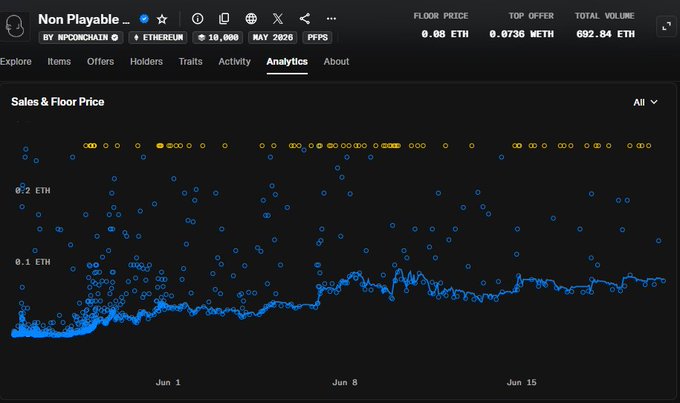Screen dimensions: 680x403
Task: Click the BY NPCONCHAIN creator badge
Action: pos(81,37)
